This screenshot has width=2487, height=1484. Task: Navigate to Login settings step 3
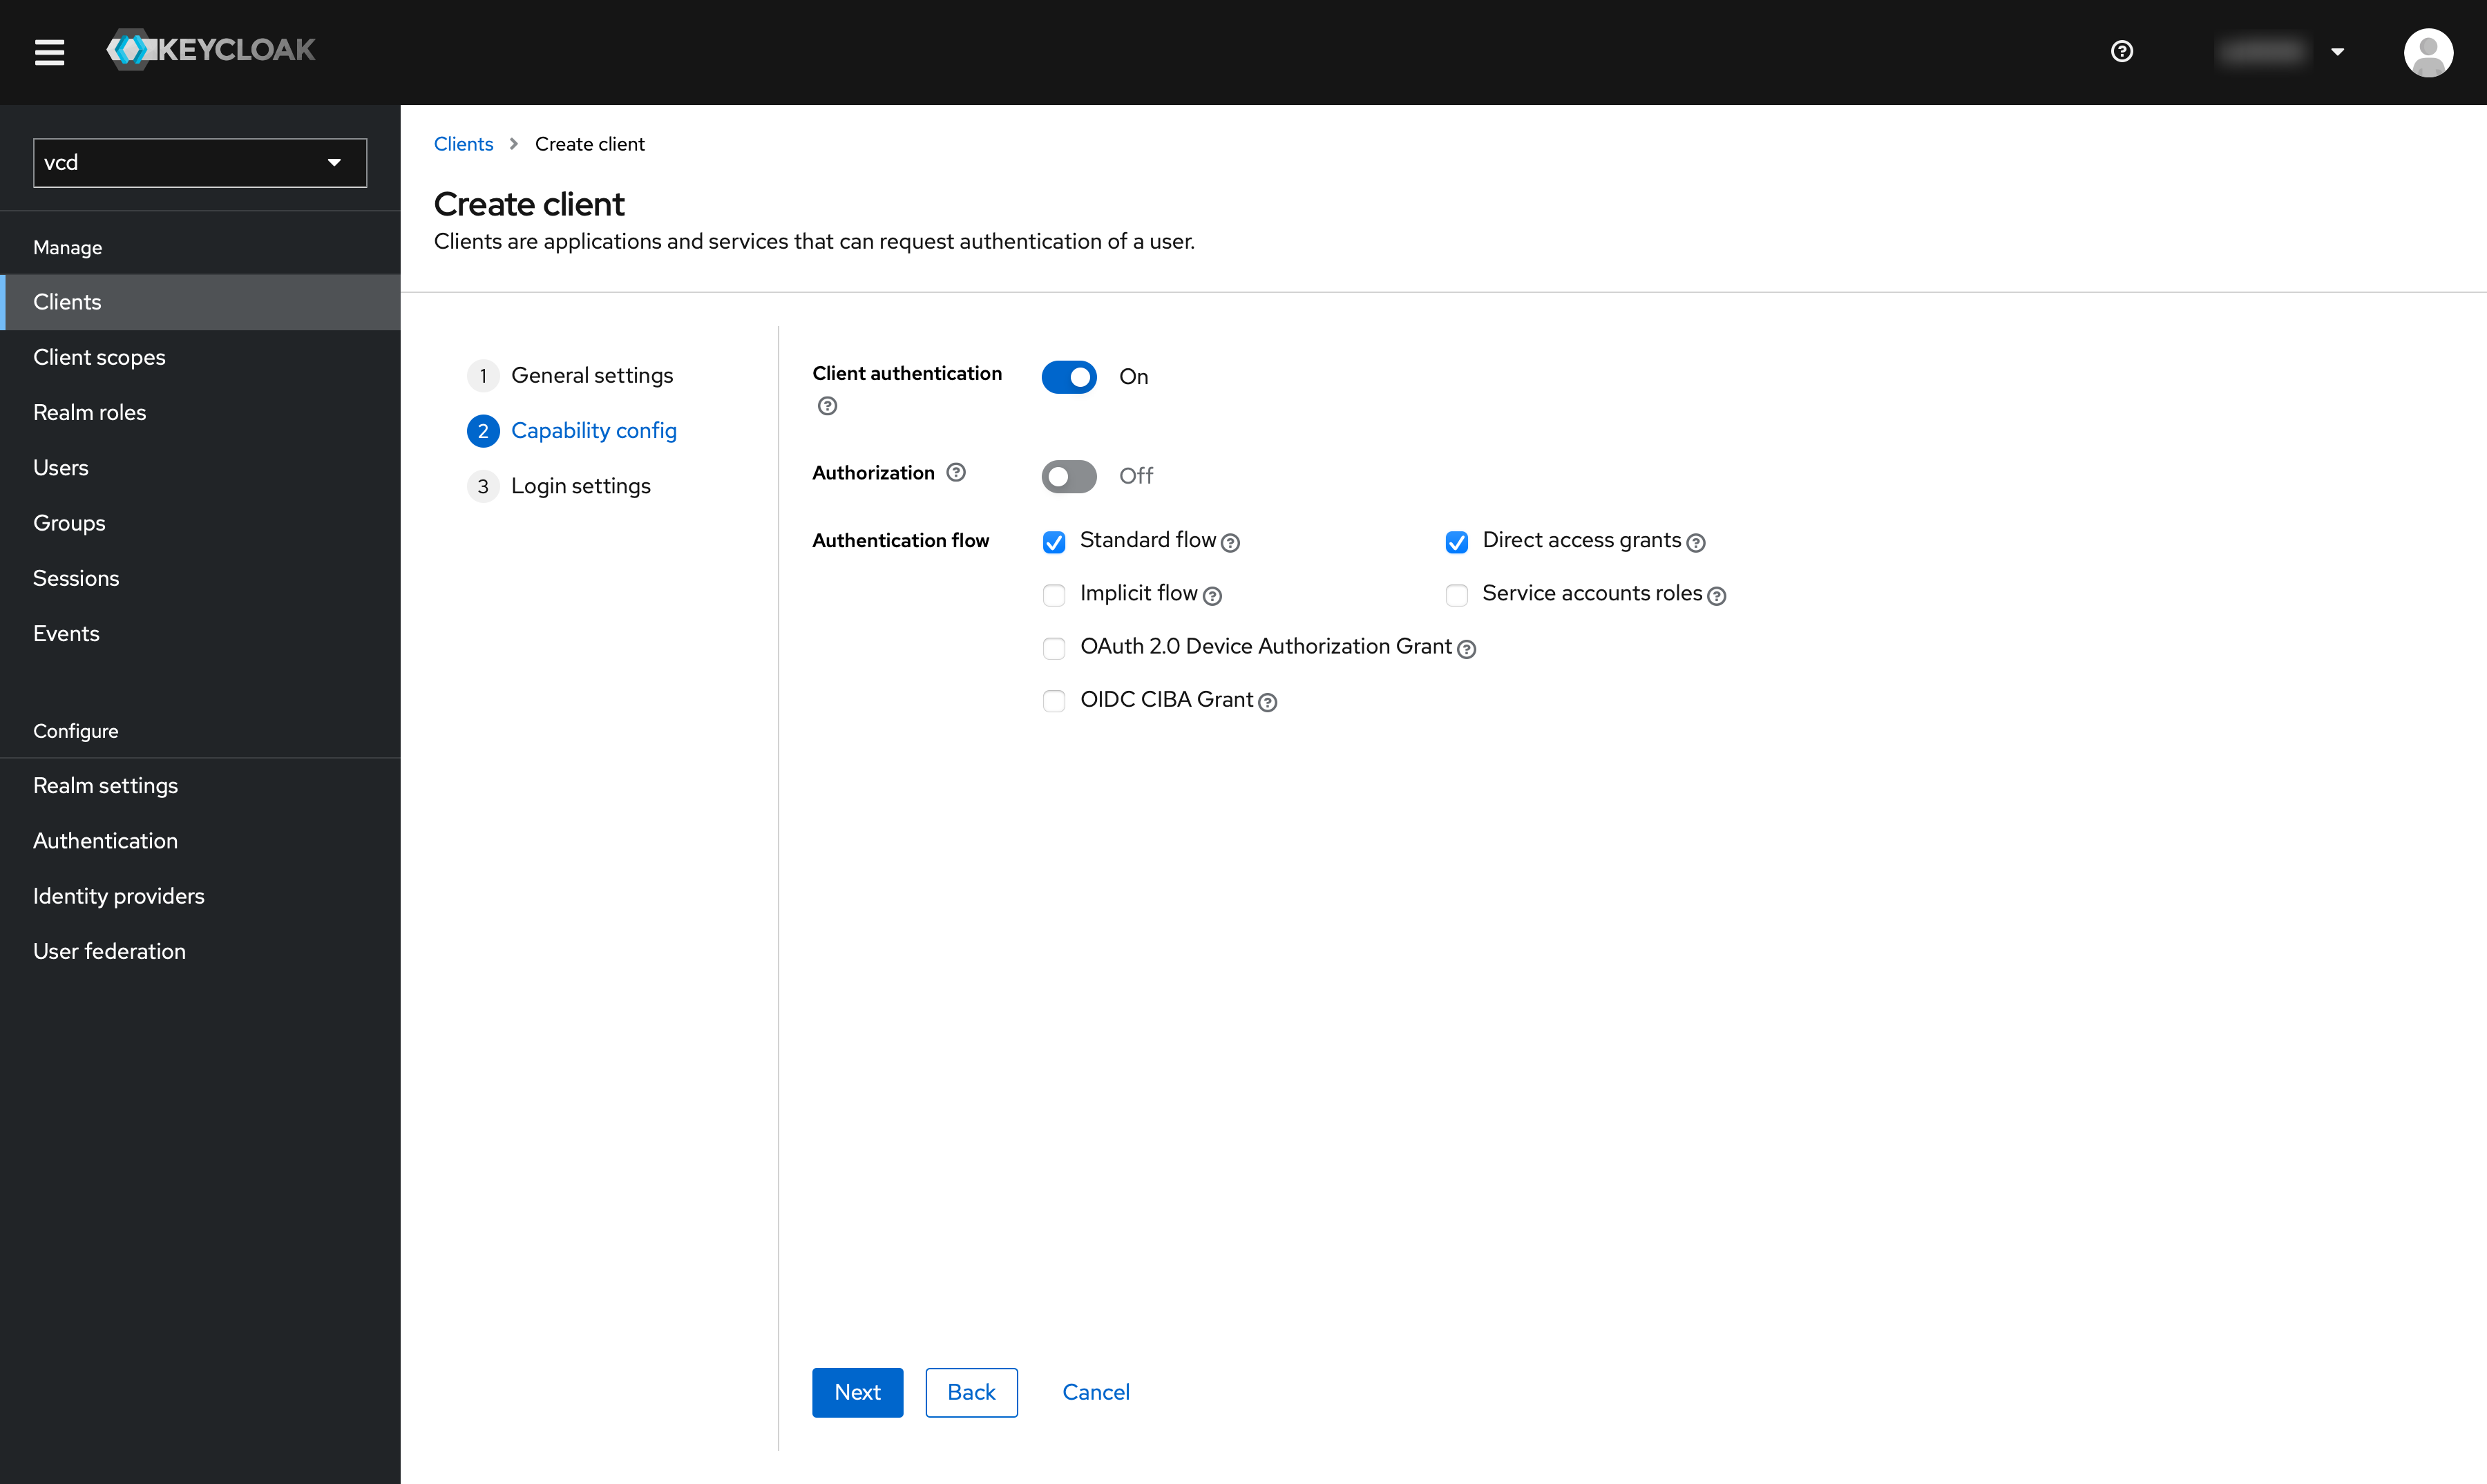[581, 486]
